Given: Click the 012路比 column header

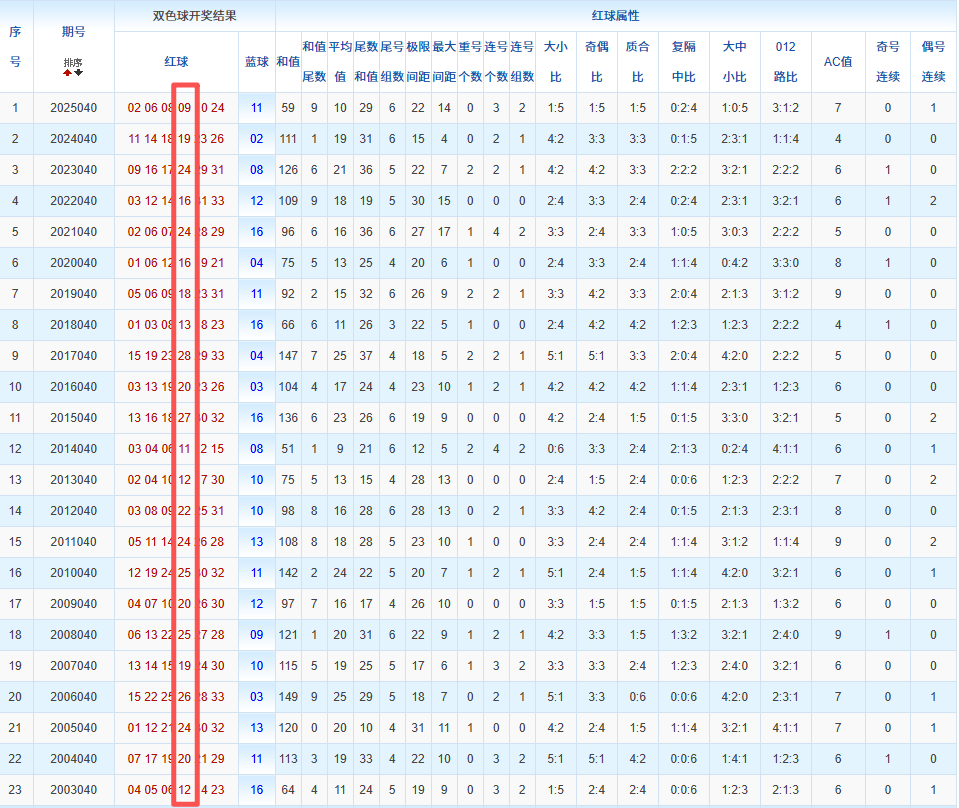Looking at the screenshot, I should click(786, 61).
